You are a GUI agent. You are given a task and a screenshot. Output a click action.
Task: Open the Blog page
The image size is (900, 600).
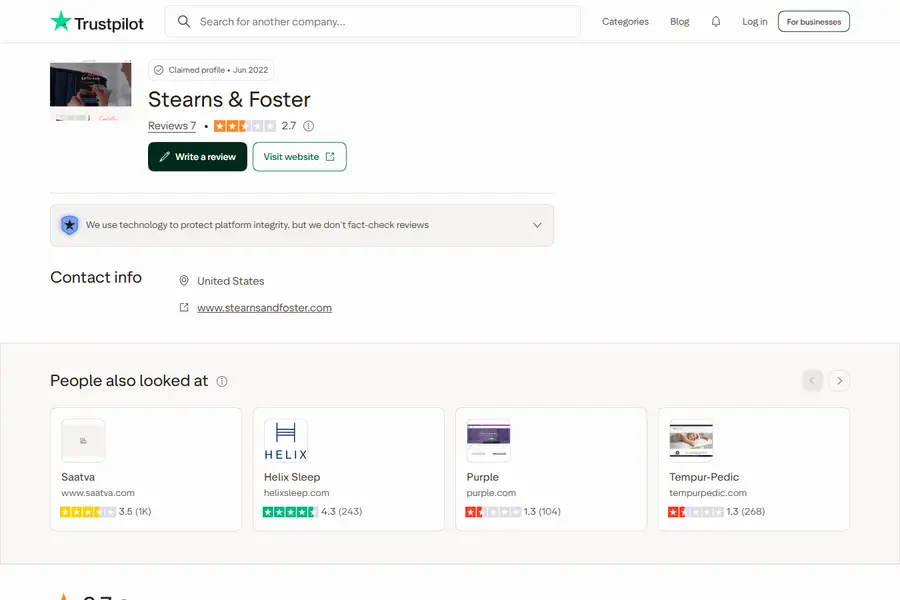[680, 22]
